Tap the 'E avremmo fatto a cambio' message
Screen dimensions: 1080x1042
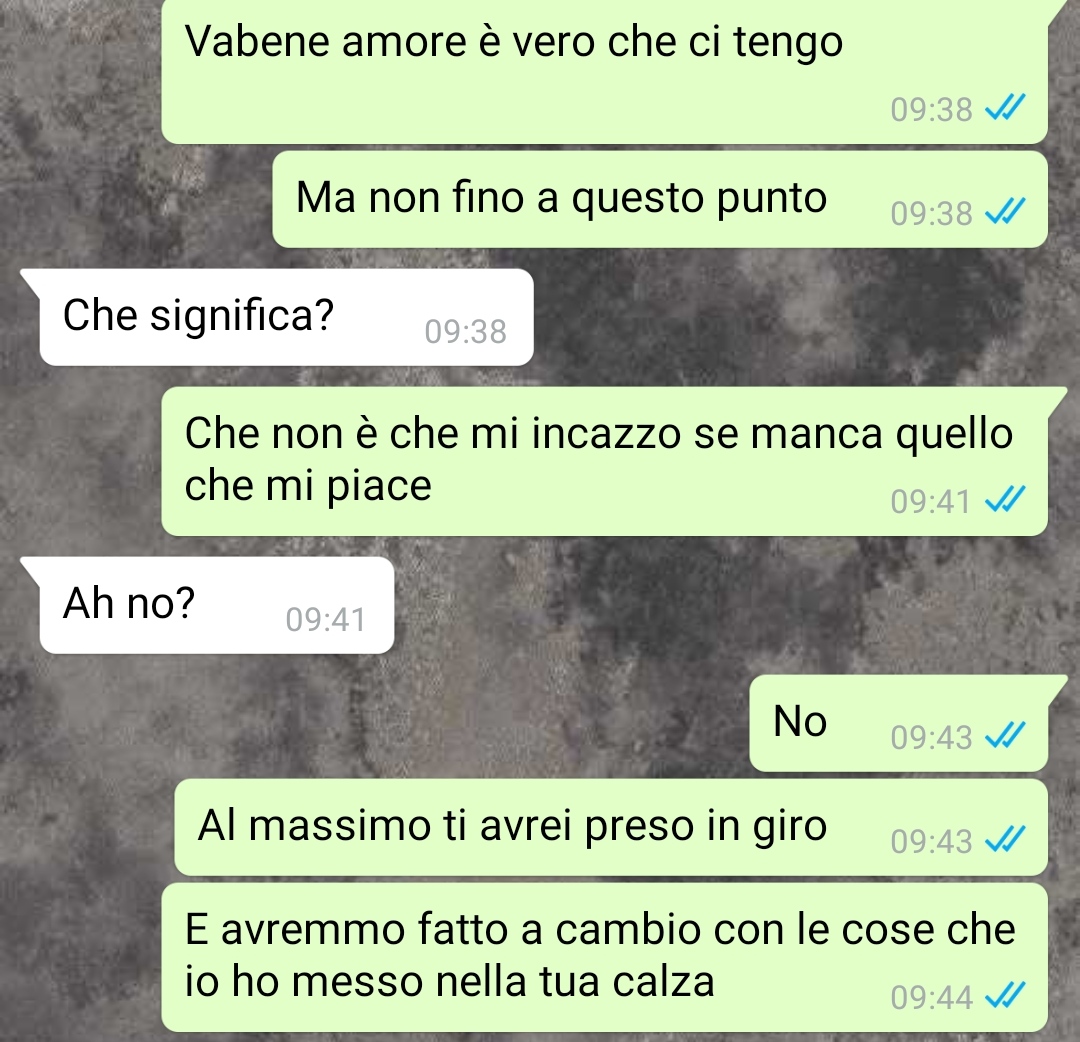click(604, 957)
